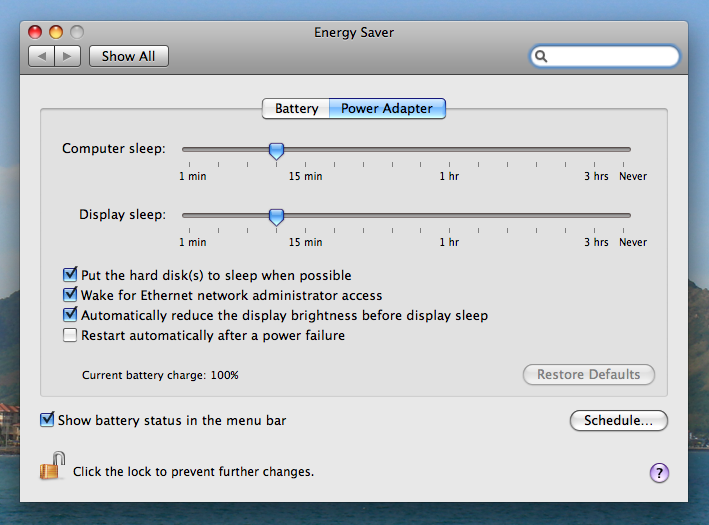Minimize the window with the yellow button
The height and width of the screenshot is (525, 709).
56,32
